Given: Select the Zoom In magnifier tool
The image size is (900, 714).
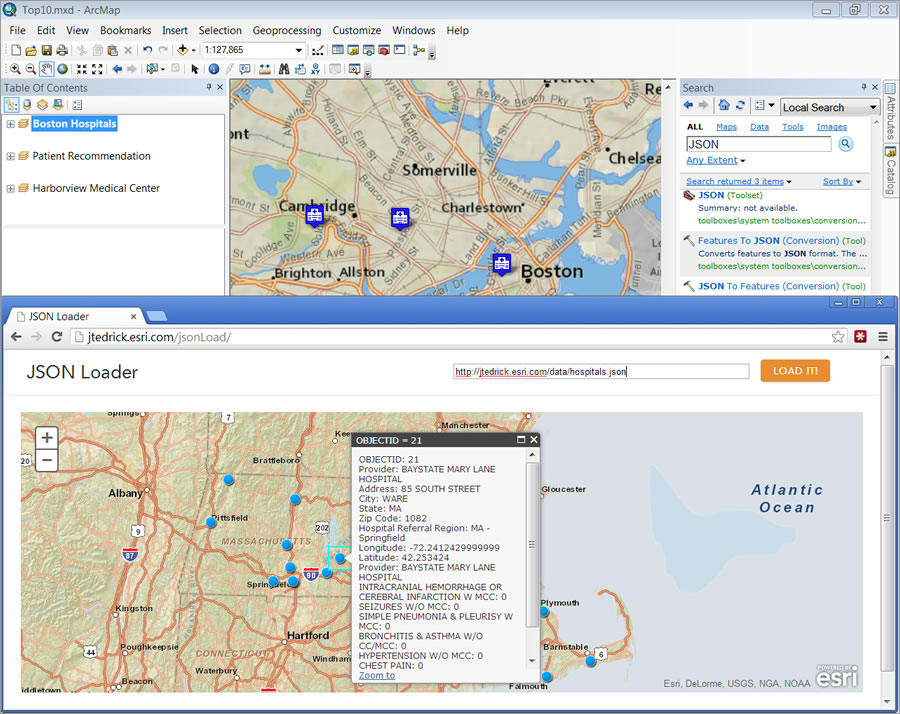Looking at the screenshot, I should coord(15,69).
